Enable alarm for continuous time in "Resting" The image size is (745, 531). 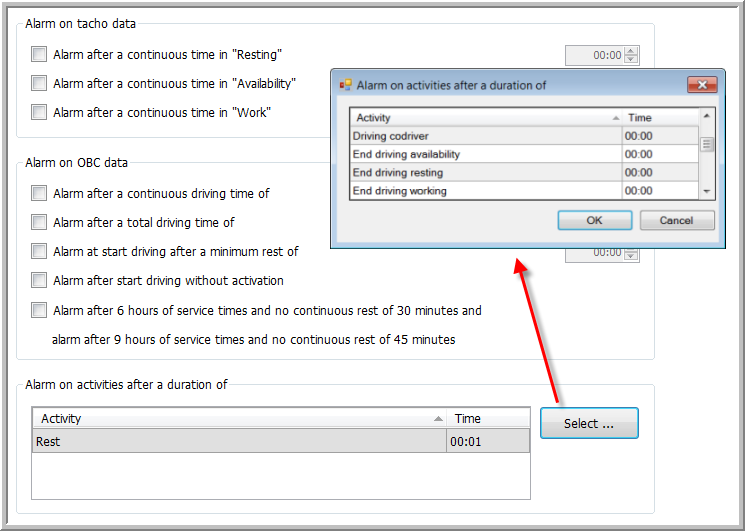(39, 55)
